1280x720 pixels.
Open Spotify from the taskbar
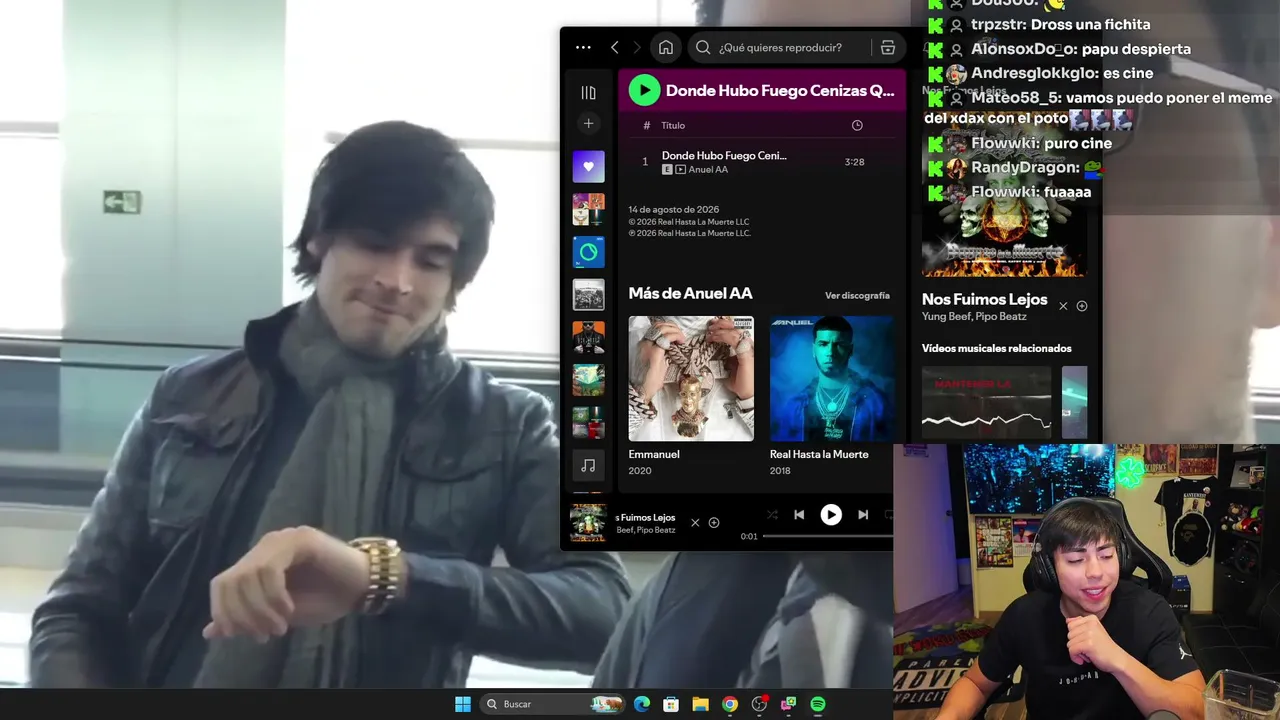click(818, 704)
